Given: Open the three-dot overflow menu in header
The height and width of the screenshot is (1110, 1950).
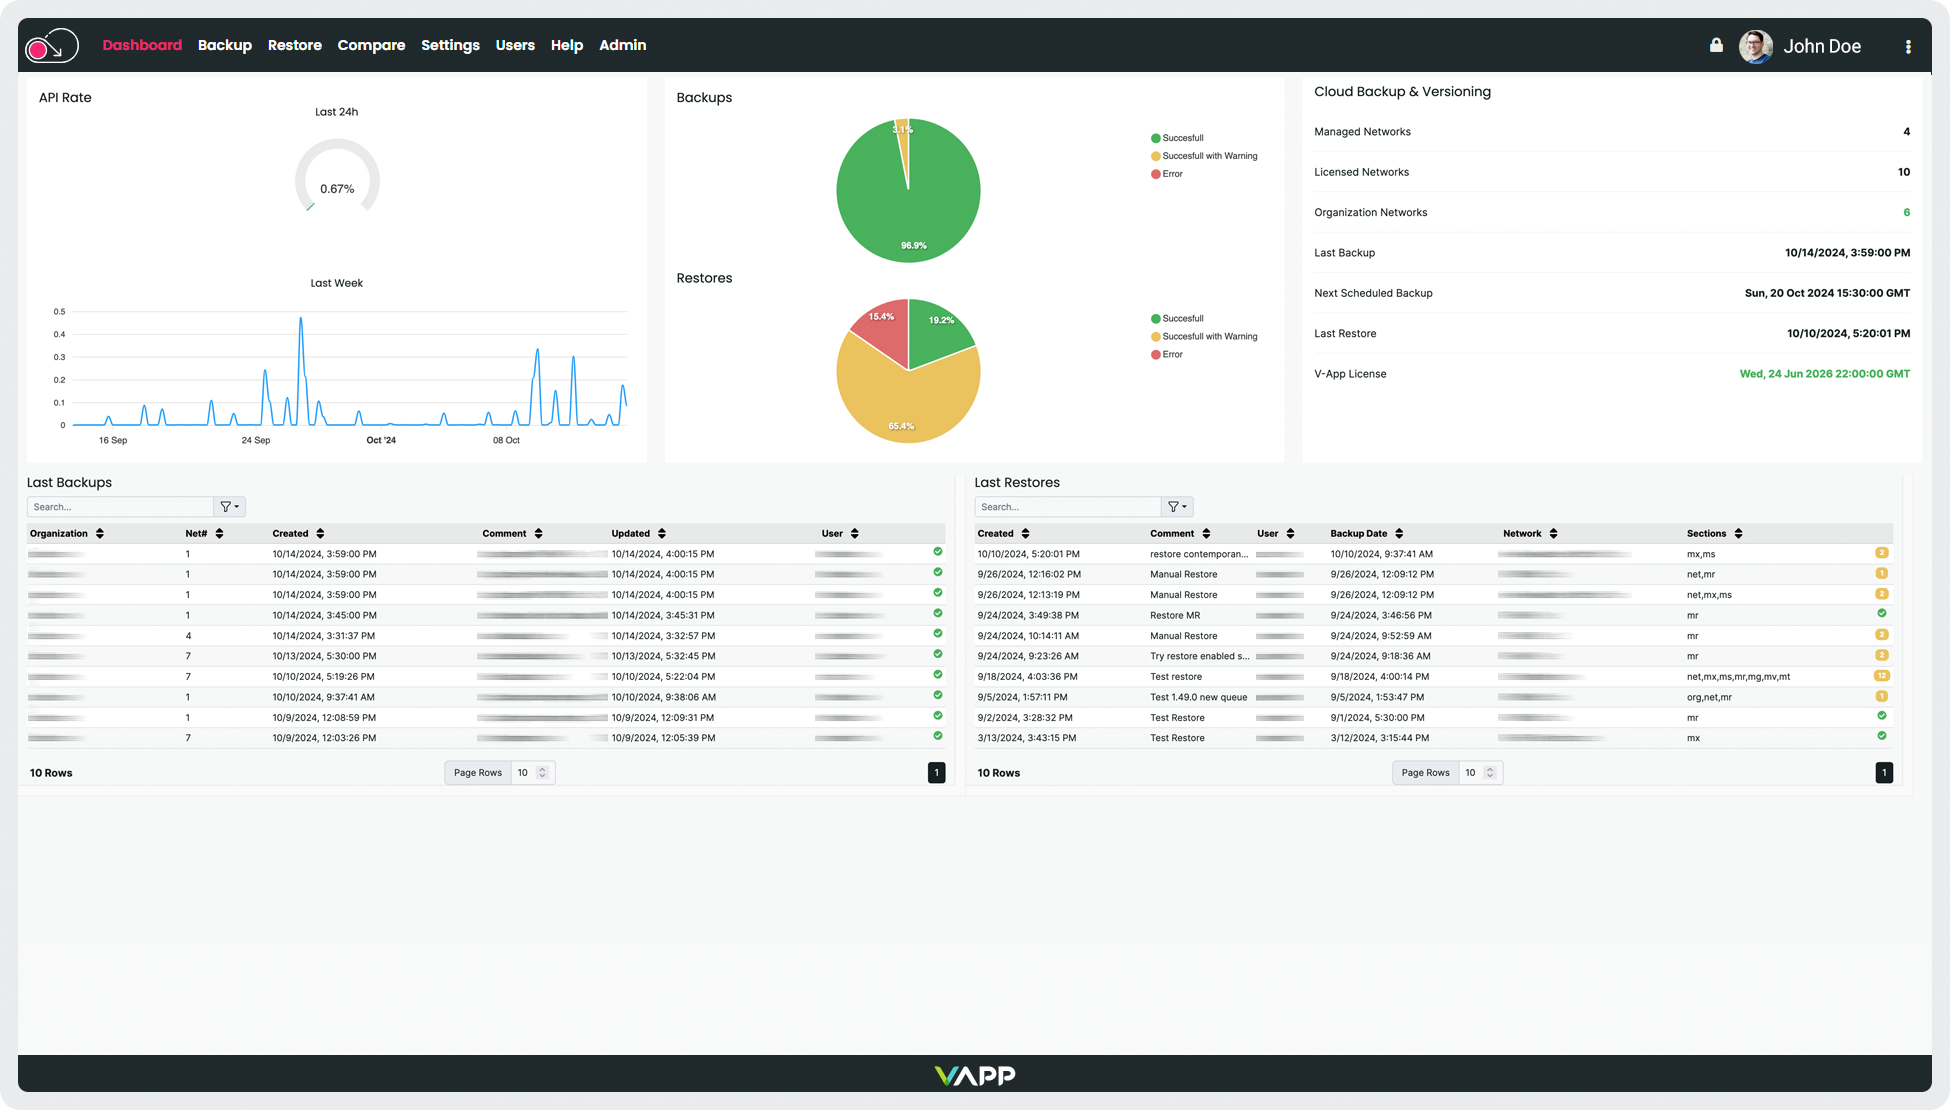Looking at the screenshot, I should (1908, 46).
